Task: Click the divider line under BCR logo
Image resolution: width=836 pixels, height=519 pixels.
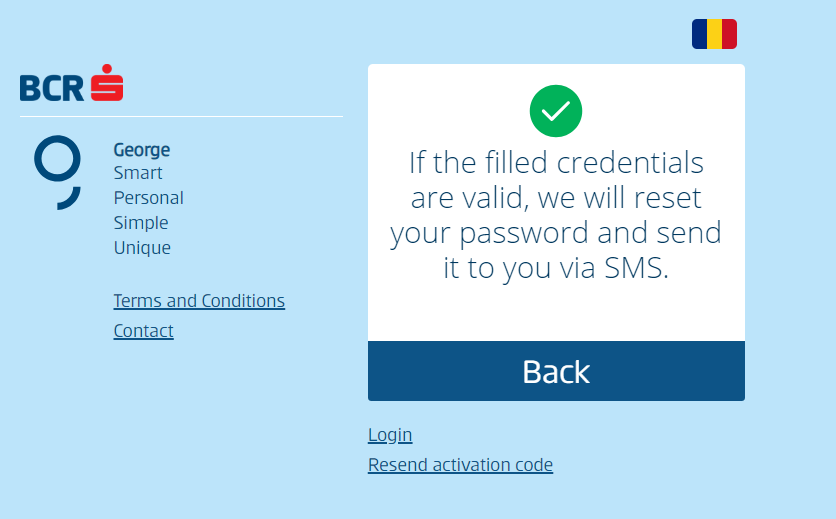Action: tap(181, 116)
